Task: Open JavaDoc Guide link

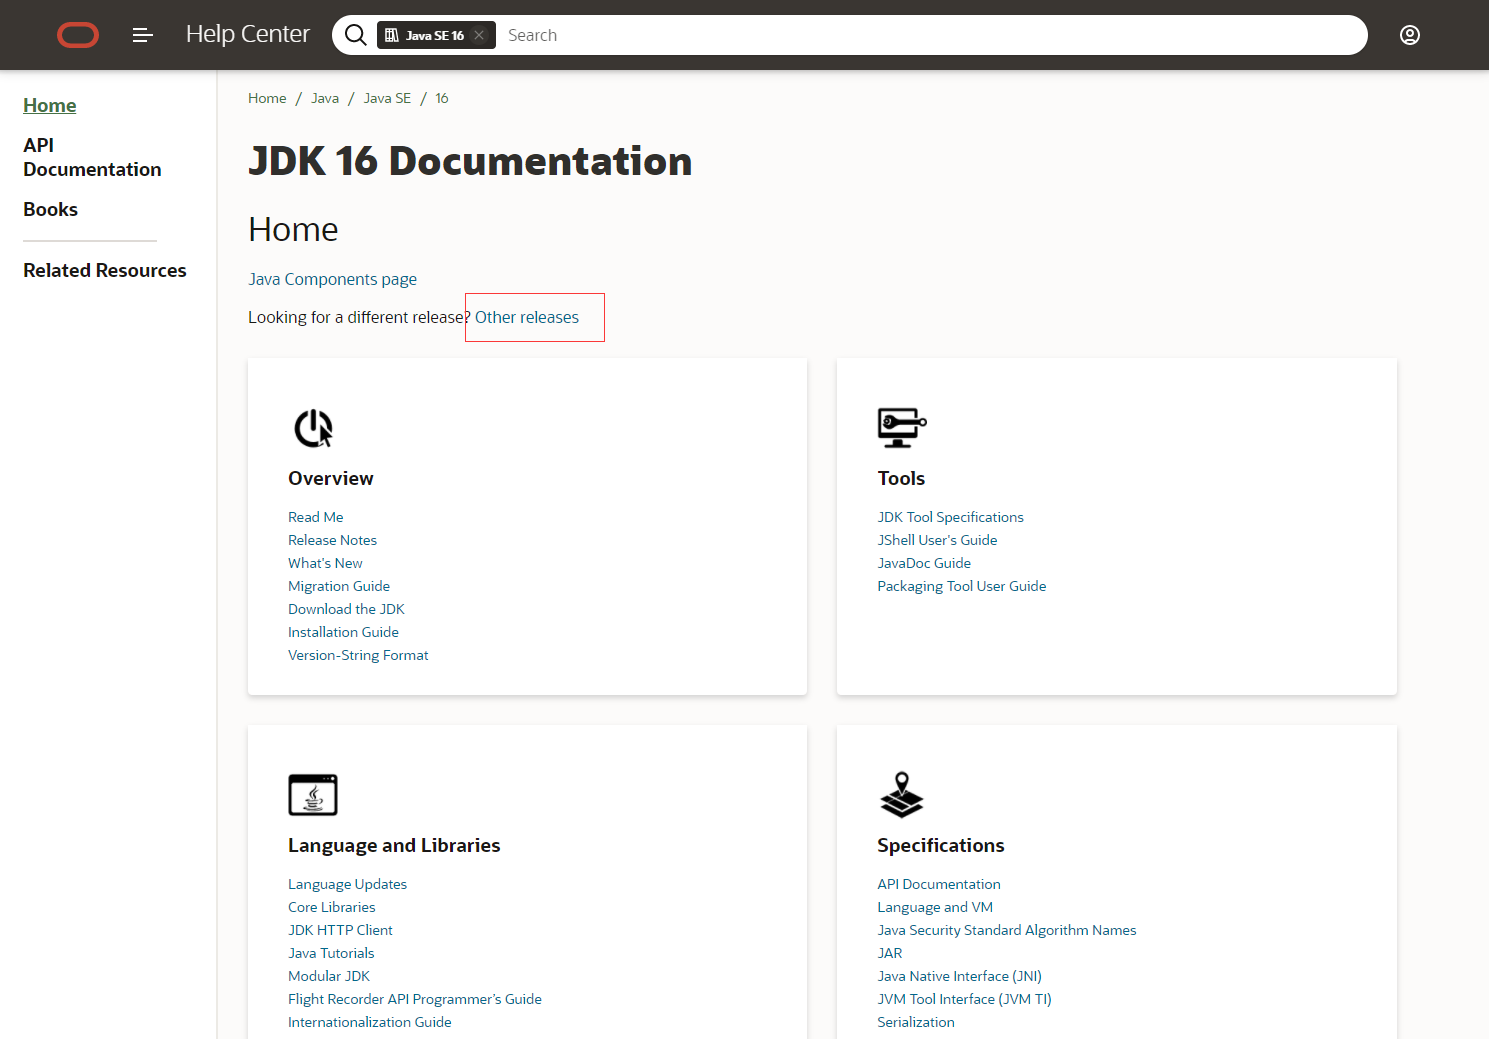Action: (924, 563)
